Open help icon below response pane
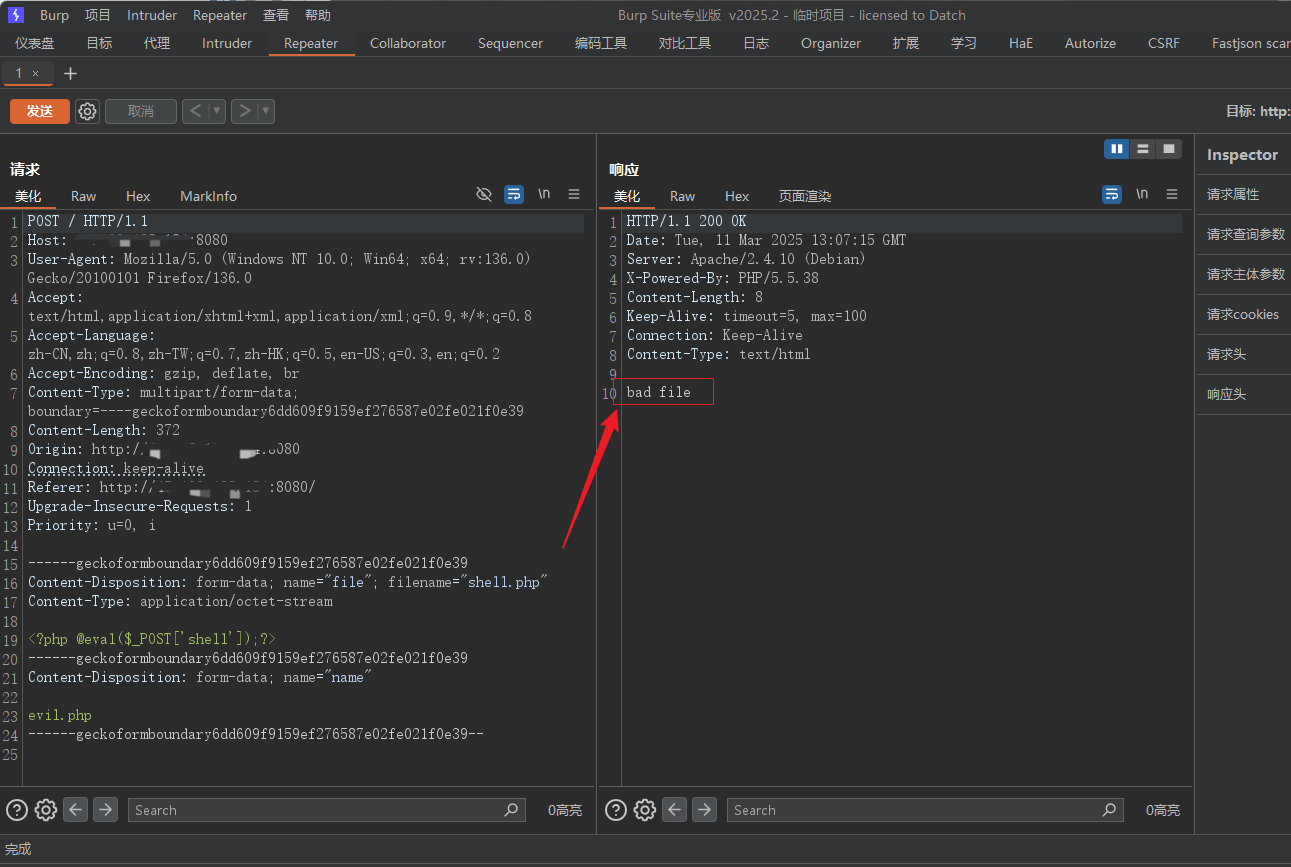This screenshot has height=867, width=1291. [616, 810]
